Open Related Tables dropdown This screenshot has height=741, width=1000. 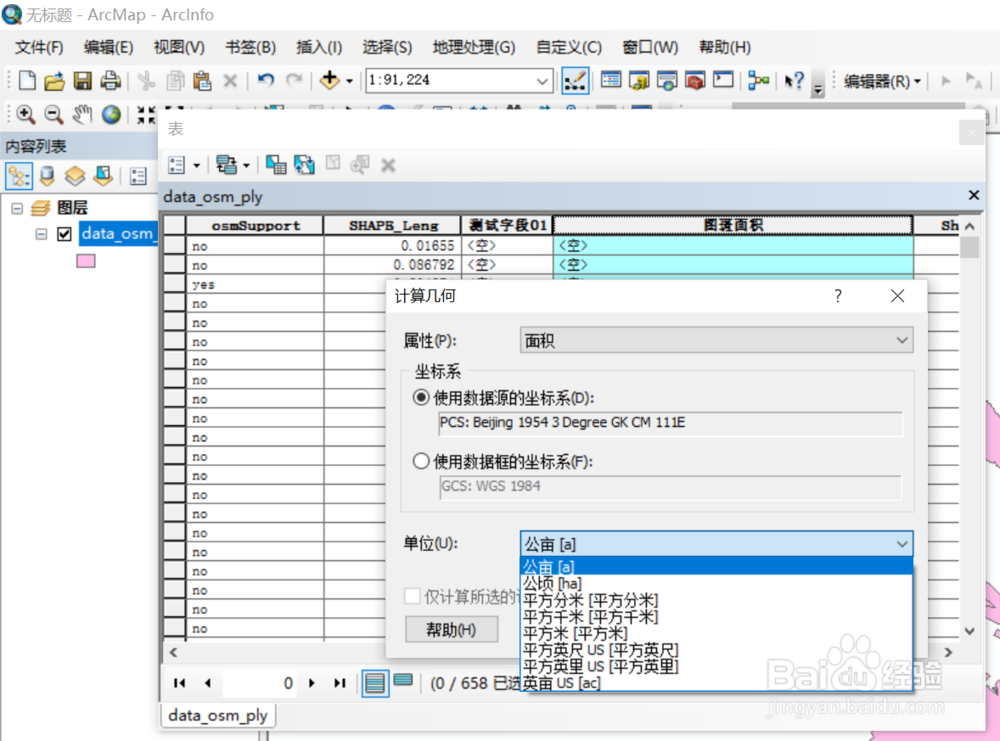233,165
